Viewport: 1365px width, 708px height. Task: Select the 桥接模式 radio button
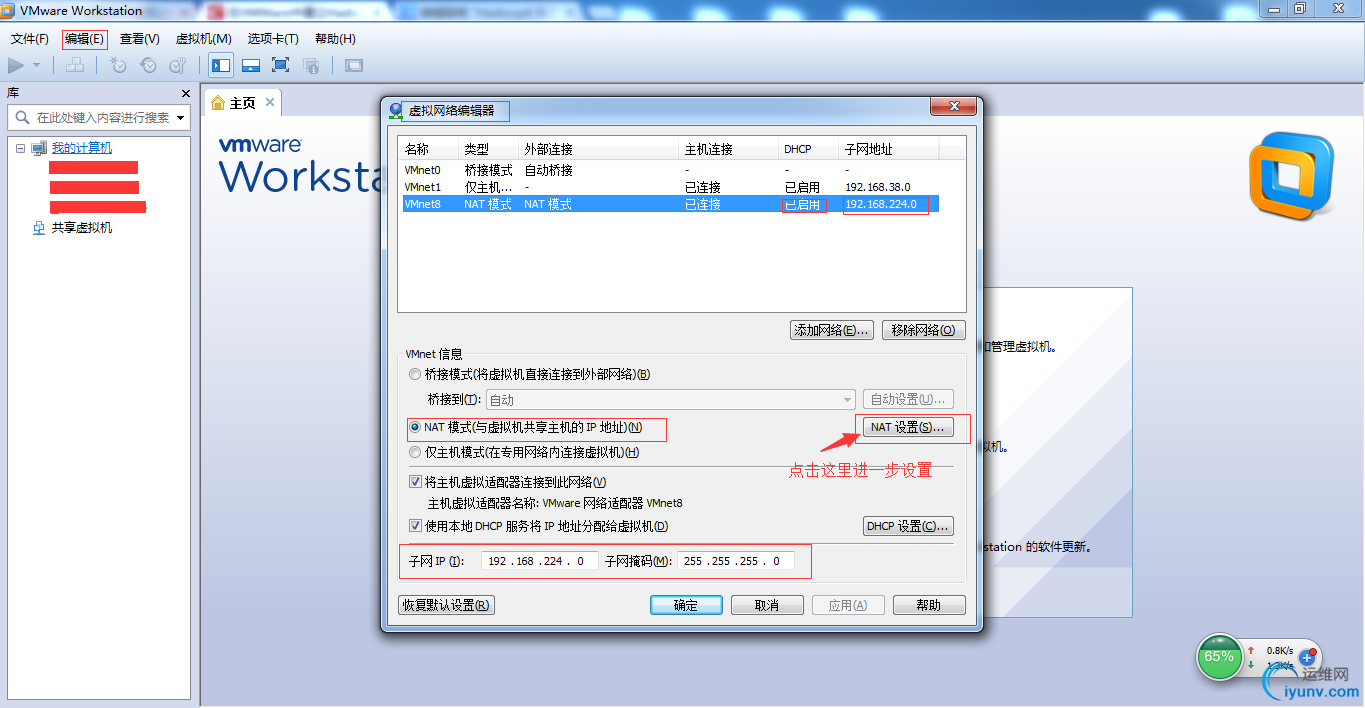pos(414,374)
